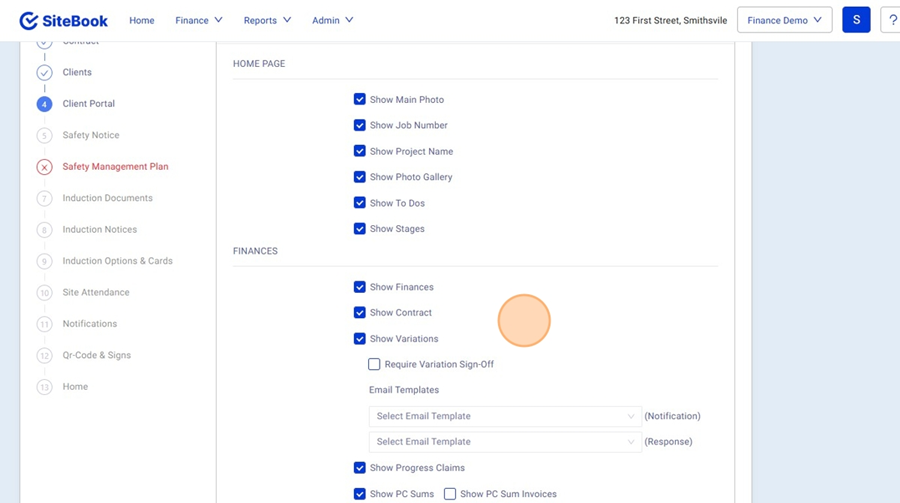Open the help question mark icon

pyautogui.click(x=890, y=20)
